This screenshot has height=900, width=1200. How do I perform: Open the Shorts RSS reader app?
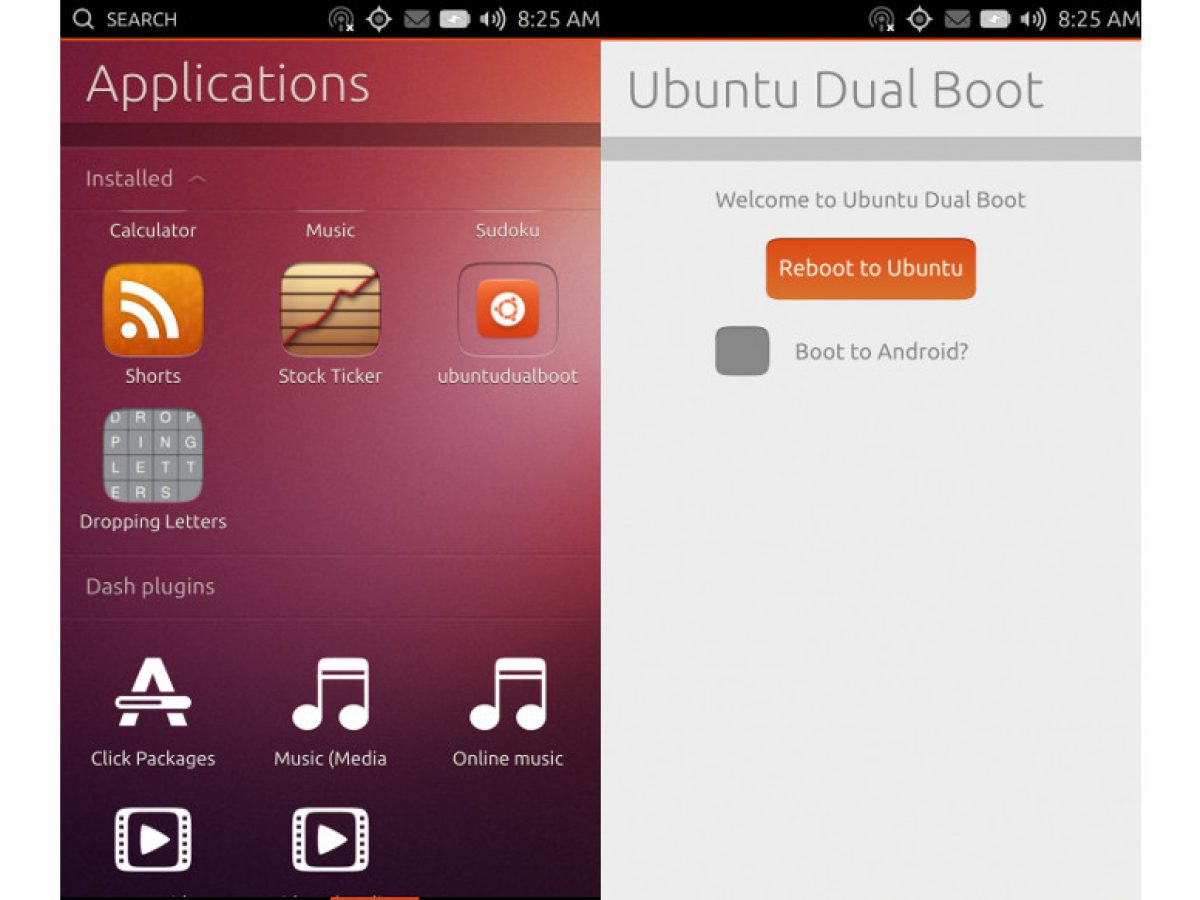pos(153,310)
